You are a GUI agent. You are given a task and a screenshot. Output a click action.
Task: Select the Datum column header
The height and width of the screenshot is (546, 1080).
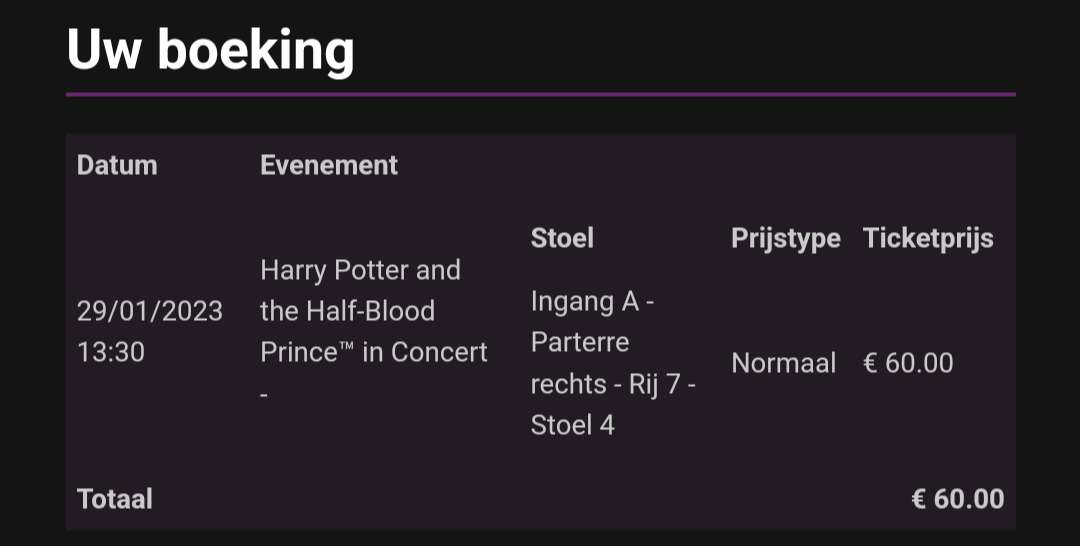click(x=117, y=165)
